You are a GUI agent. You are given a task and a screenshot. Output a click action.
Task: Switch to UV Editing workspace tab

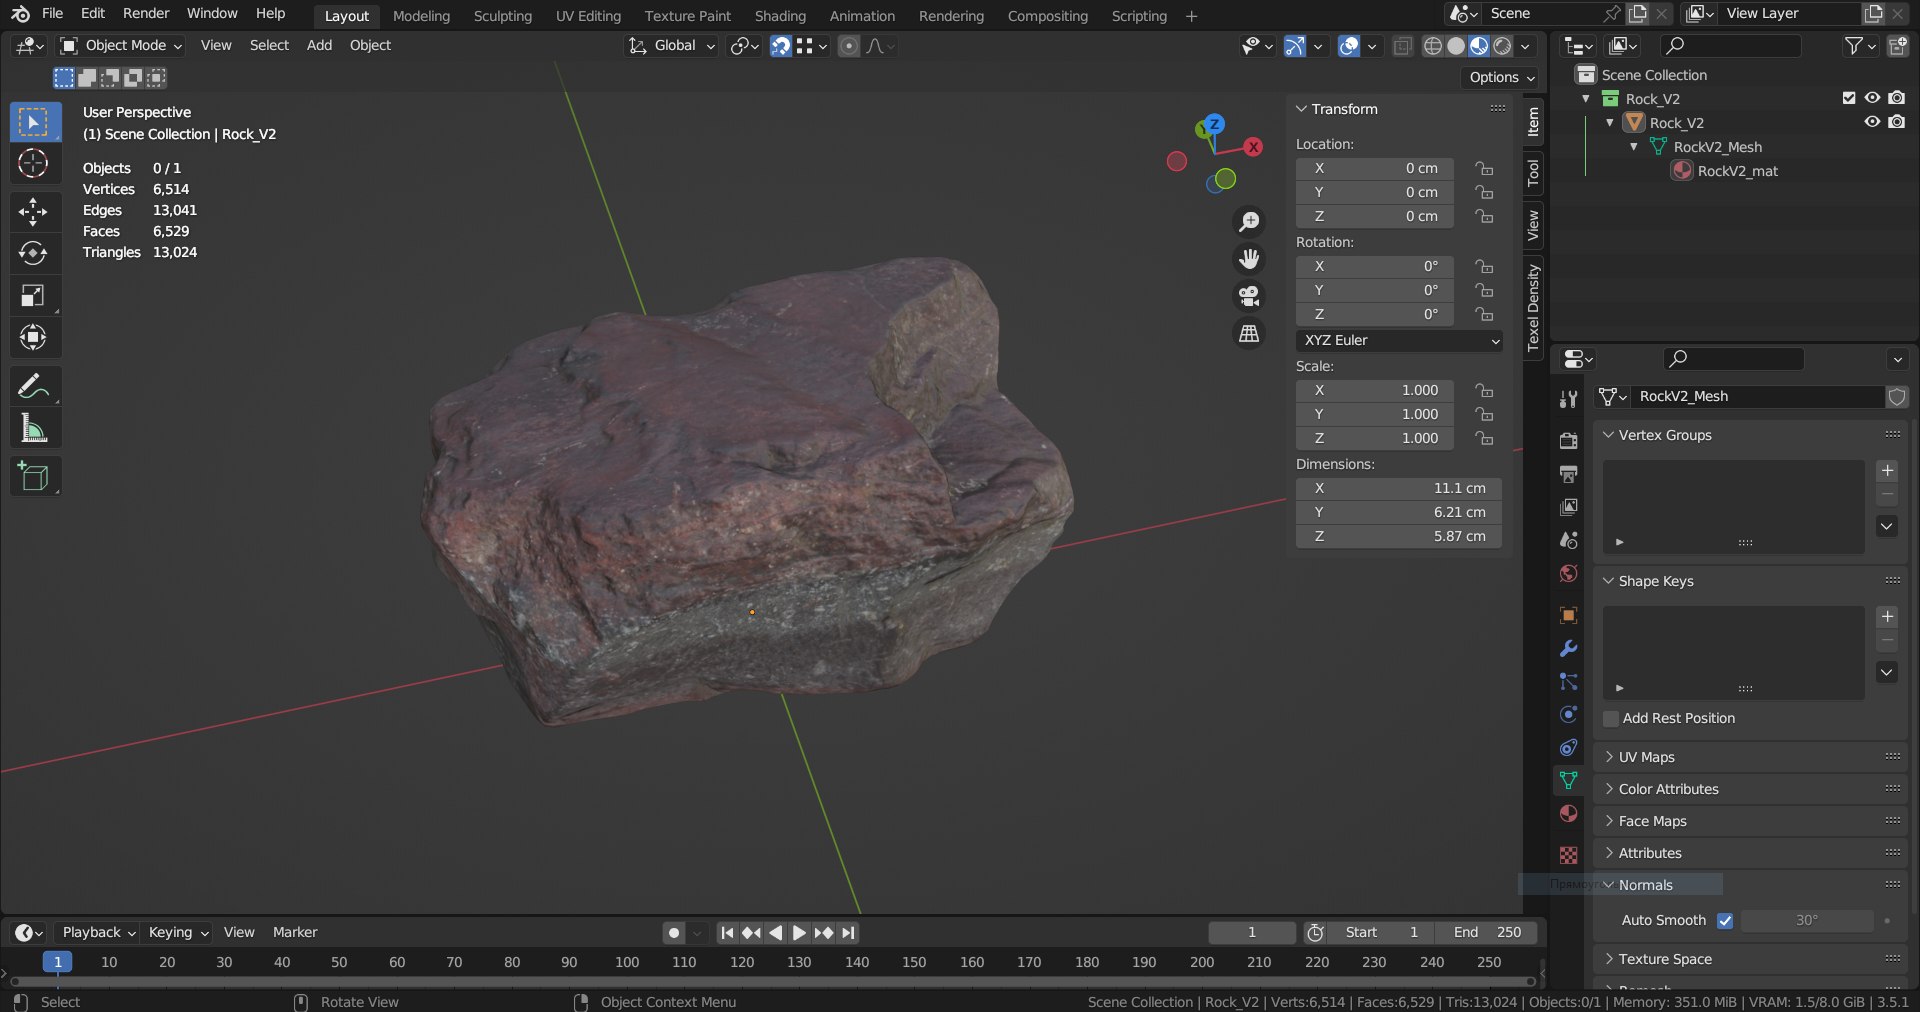point(588,16)
